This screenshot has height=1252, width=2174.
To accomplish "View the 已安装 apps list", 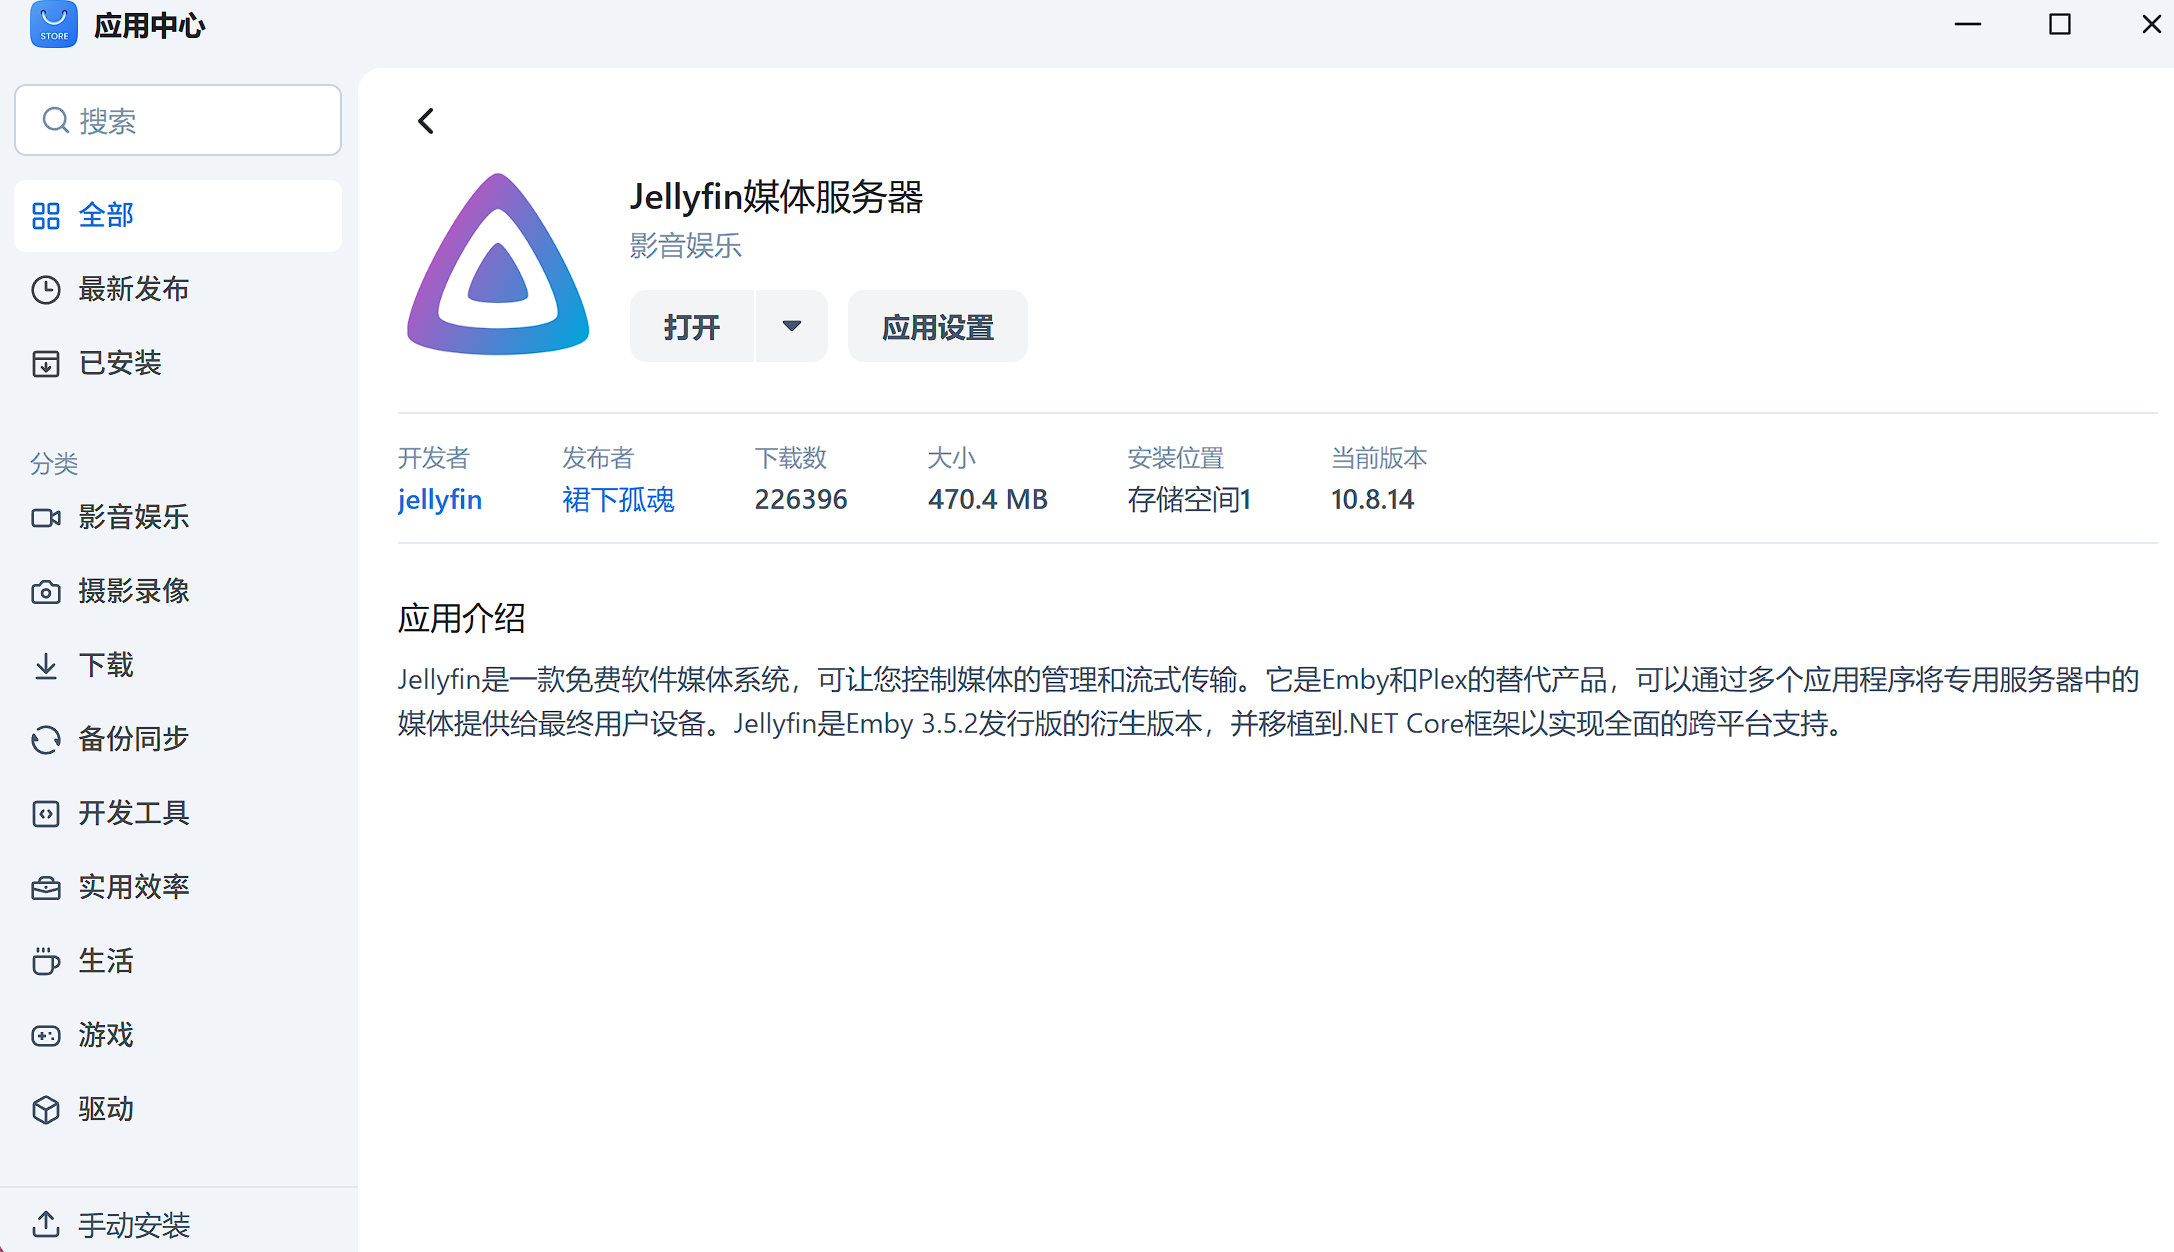I will [x=120, y=363].
